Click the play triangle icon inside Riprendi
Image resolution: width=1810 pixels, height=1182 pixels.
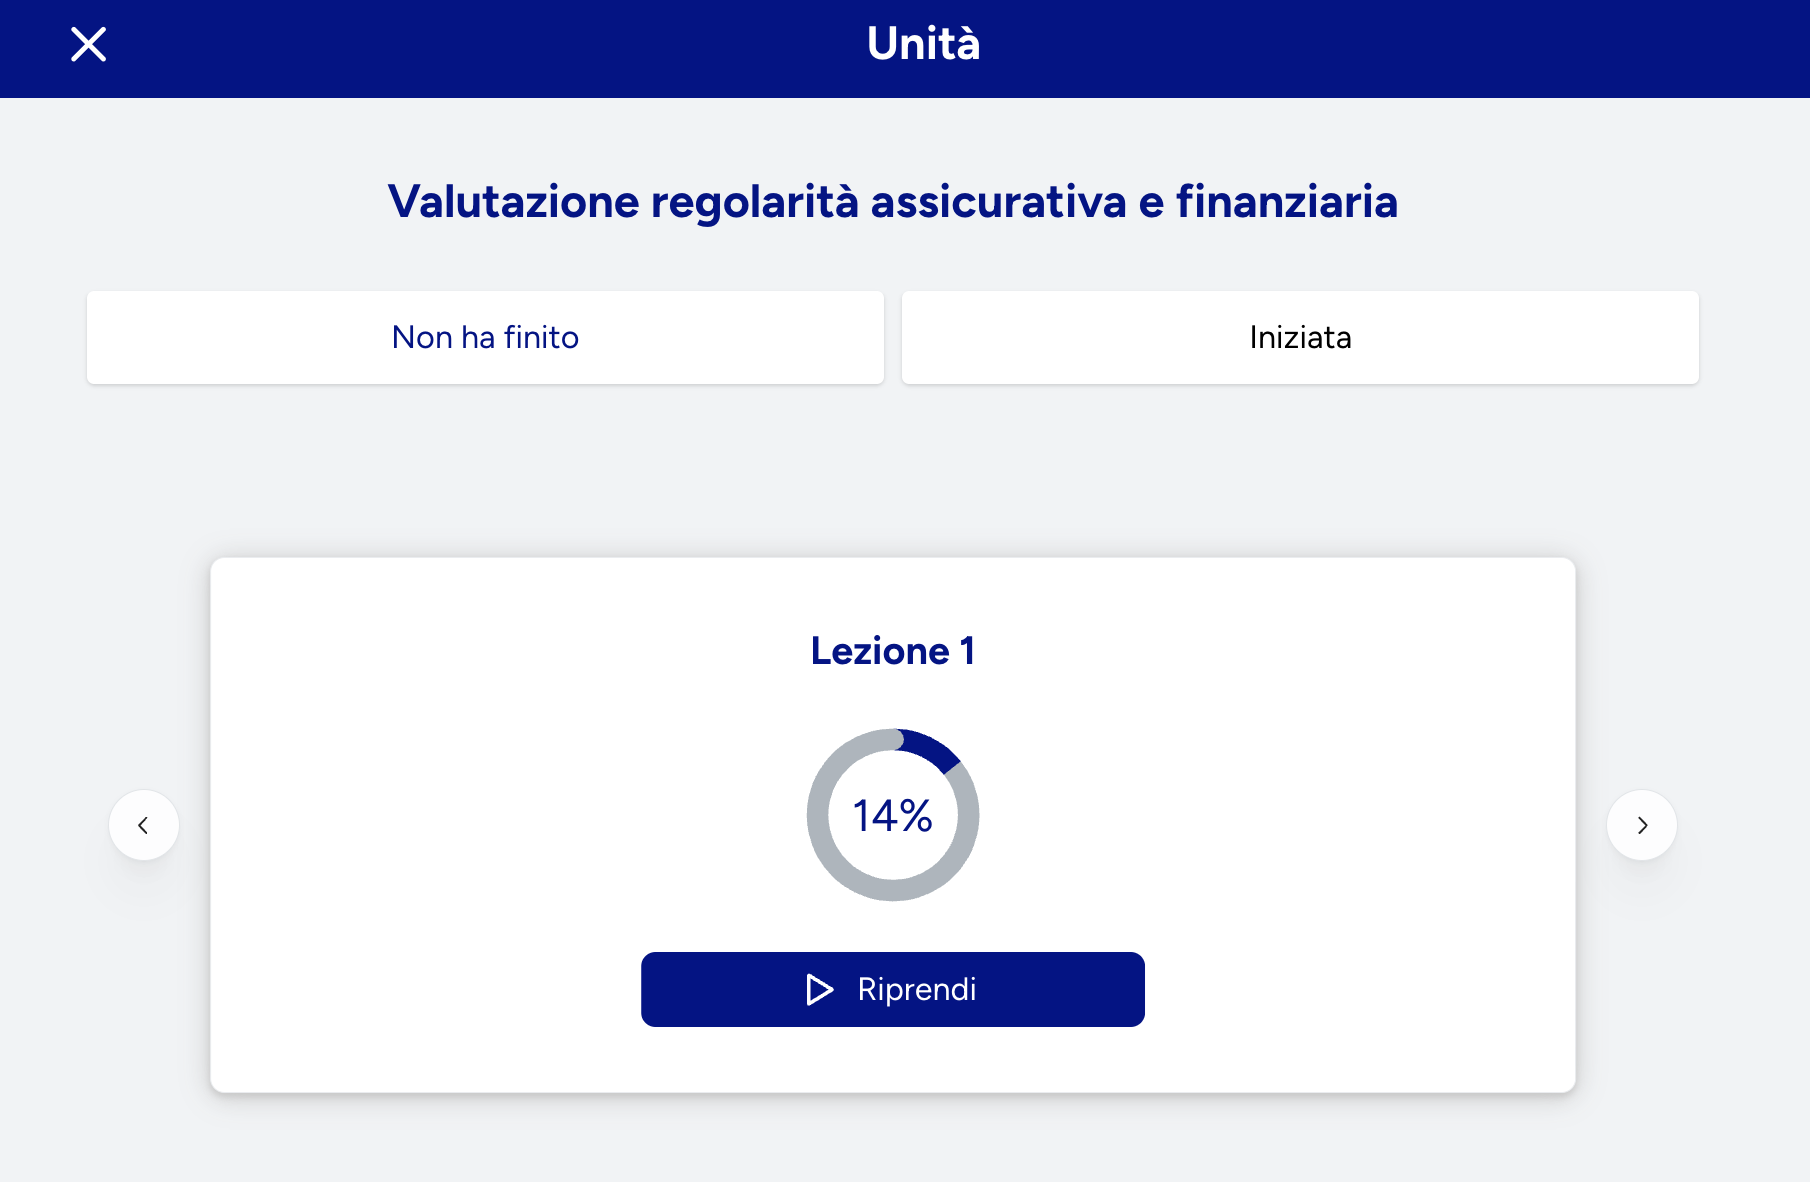tap(819, 989)
